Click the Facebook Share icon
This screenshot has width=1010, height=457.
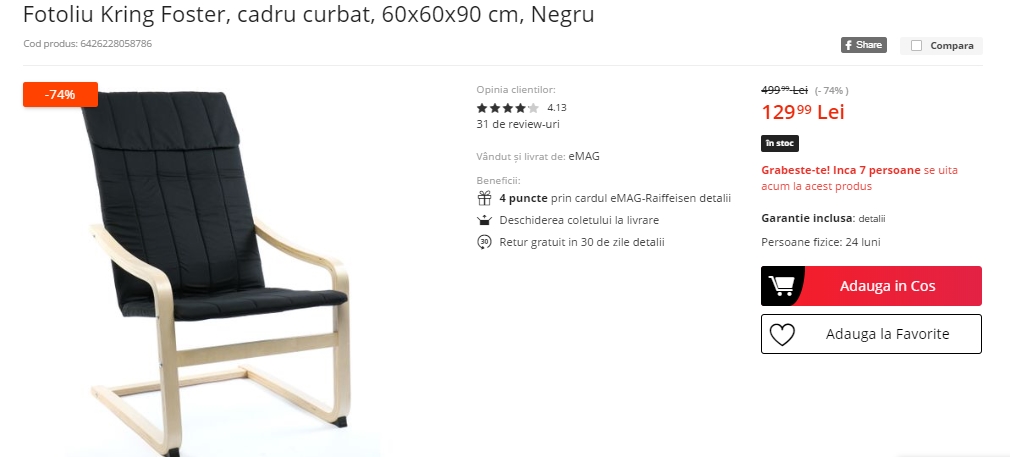point(848,45)
